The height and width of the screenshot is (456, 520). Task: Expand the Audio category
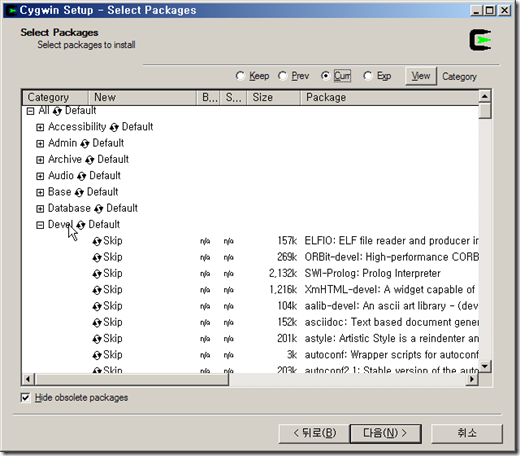pos(40,176)
